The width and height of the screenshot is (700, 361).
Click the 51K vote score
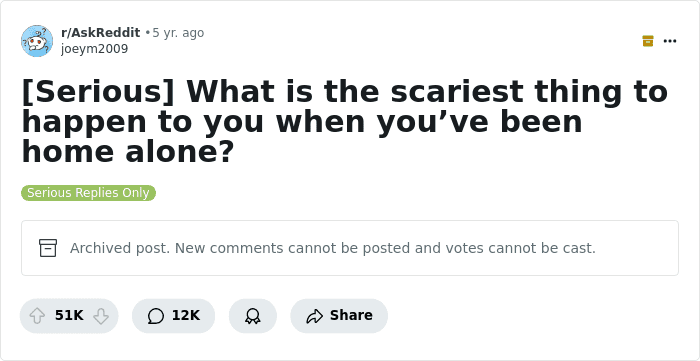click(69, 315)
